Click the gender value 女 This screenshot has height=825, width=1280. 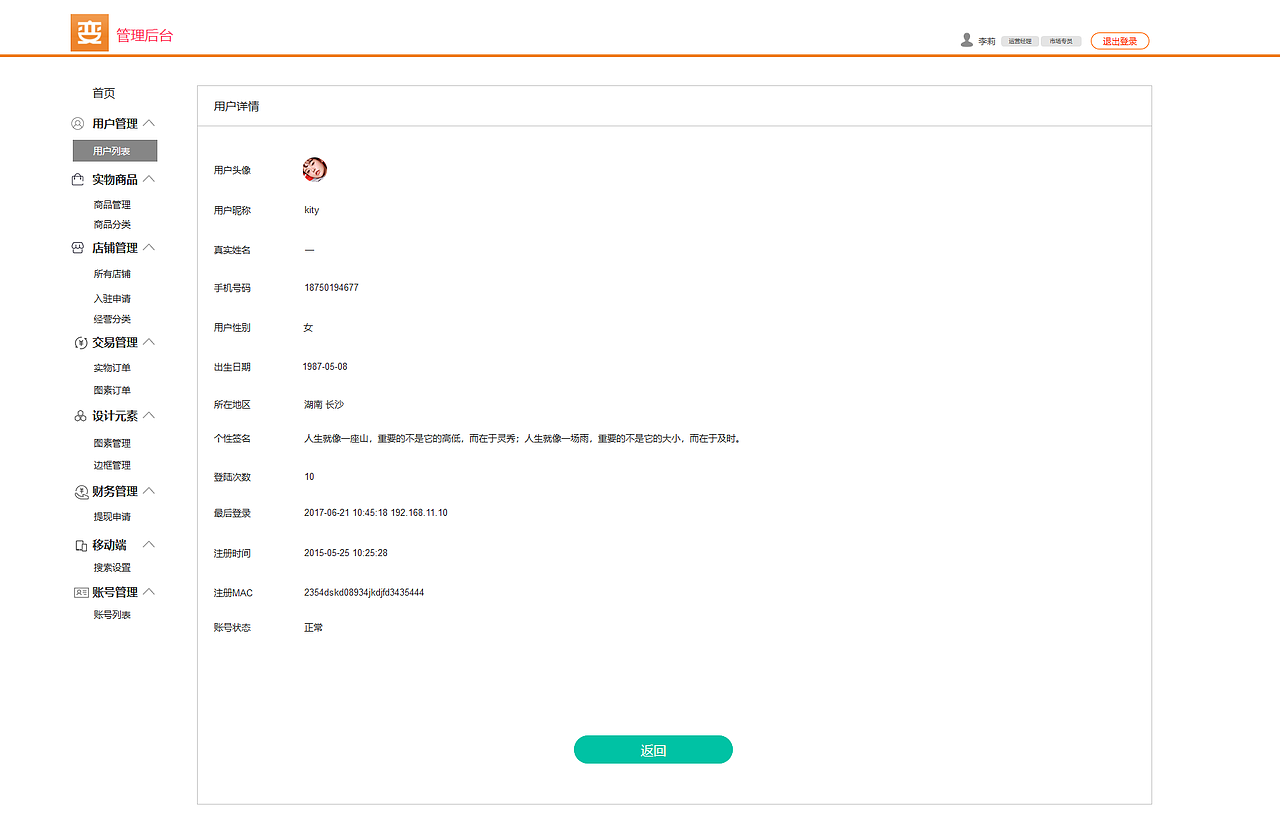coord(308,328)
